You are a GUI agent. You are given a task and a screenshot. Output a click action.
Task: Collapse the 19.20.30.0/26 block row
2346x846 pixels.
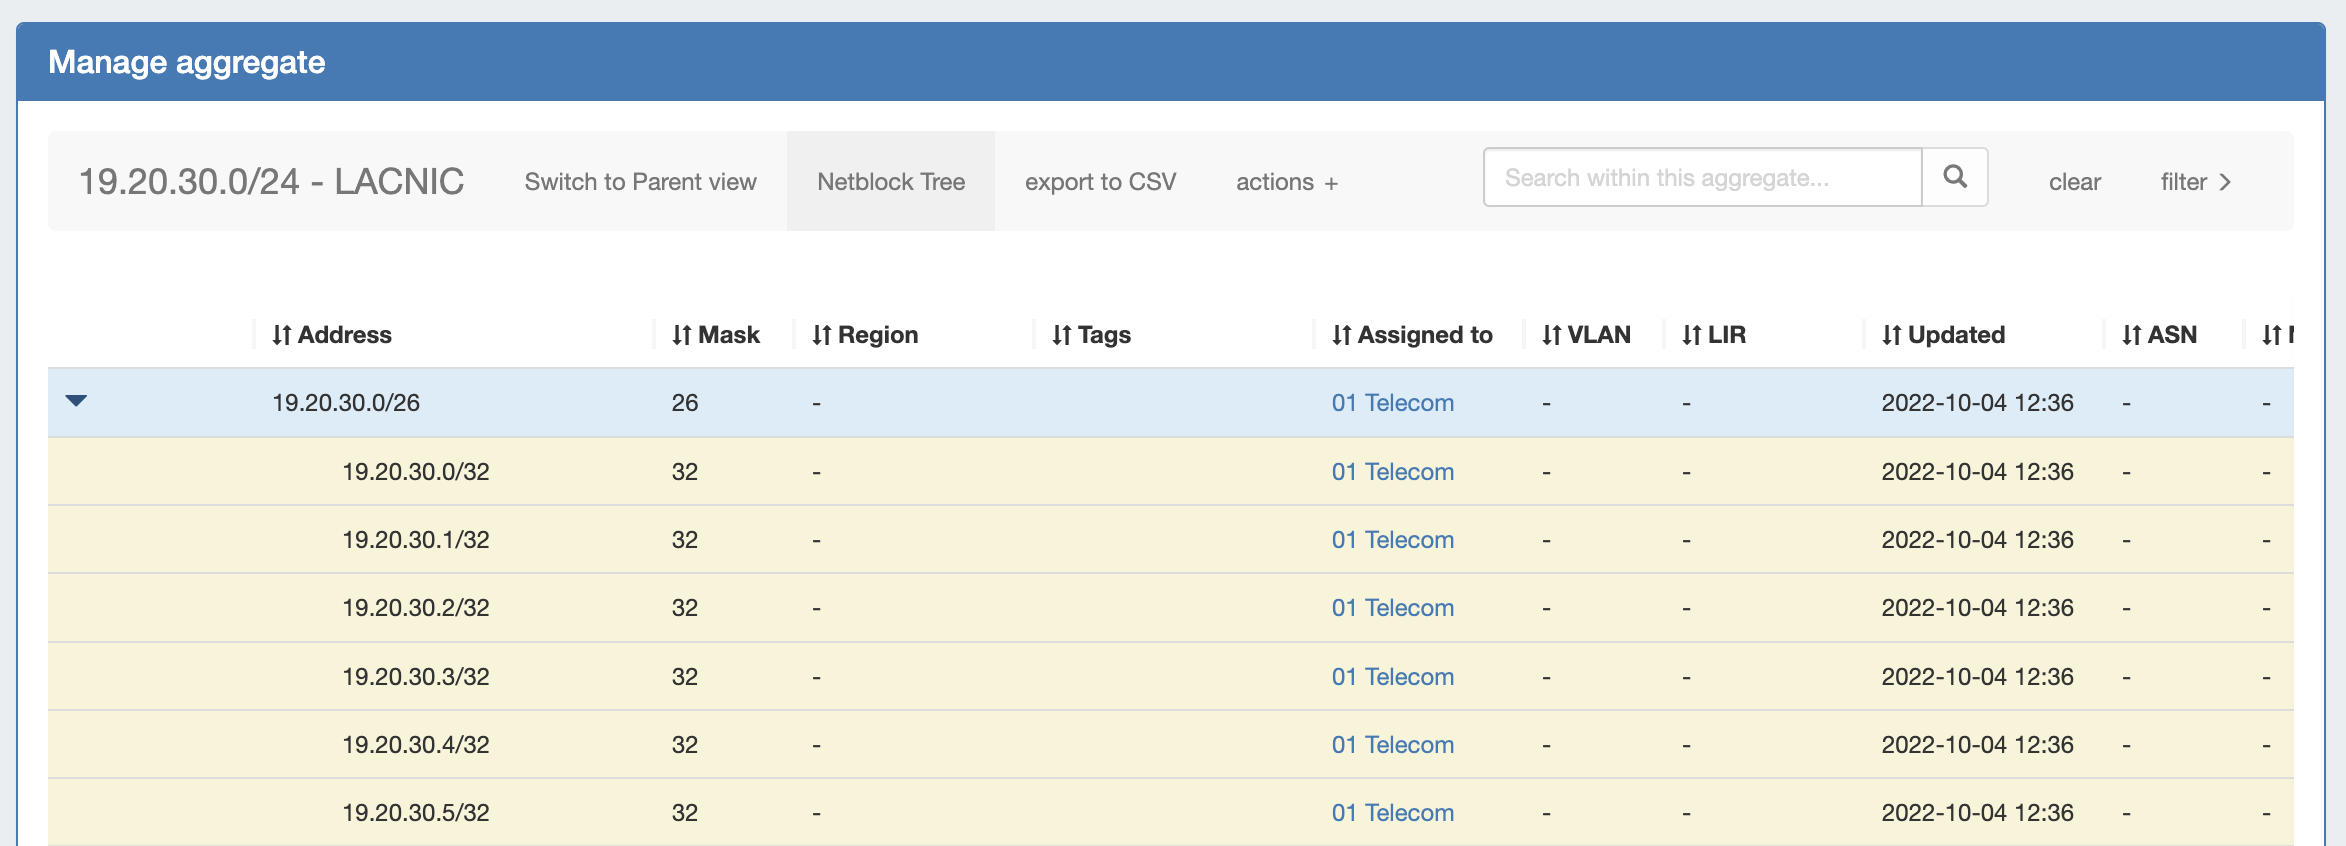tap(76, 401)
